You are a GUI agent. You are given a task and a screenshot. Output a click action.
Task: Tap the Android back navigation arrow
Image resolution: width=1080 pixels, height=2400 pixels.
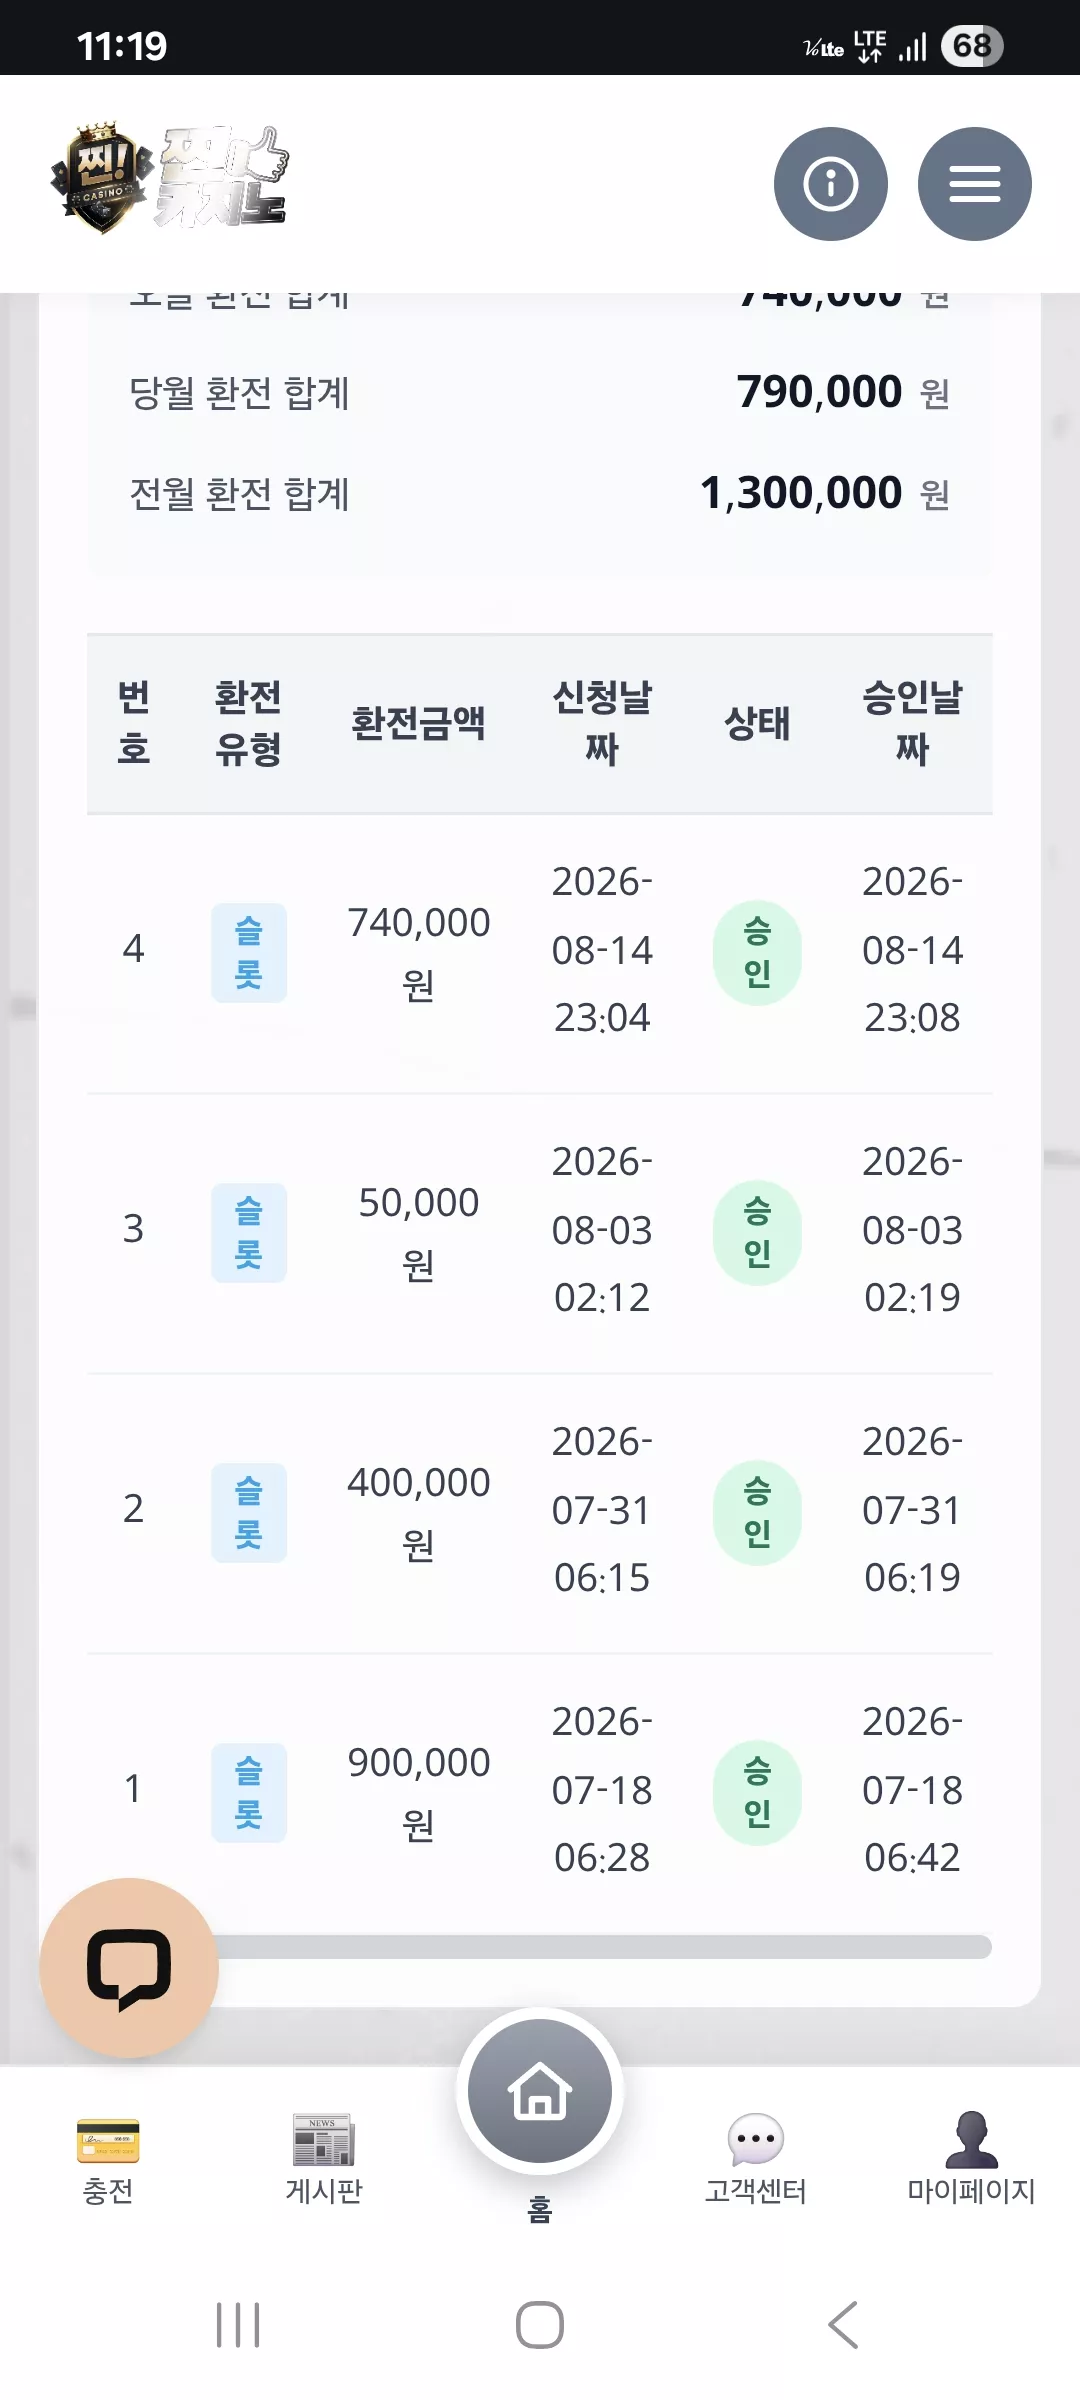[x=843, y=2324]
